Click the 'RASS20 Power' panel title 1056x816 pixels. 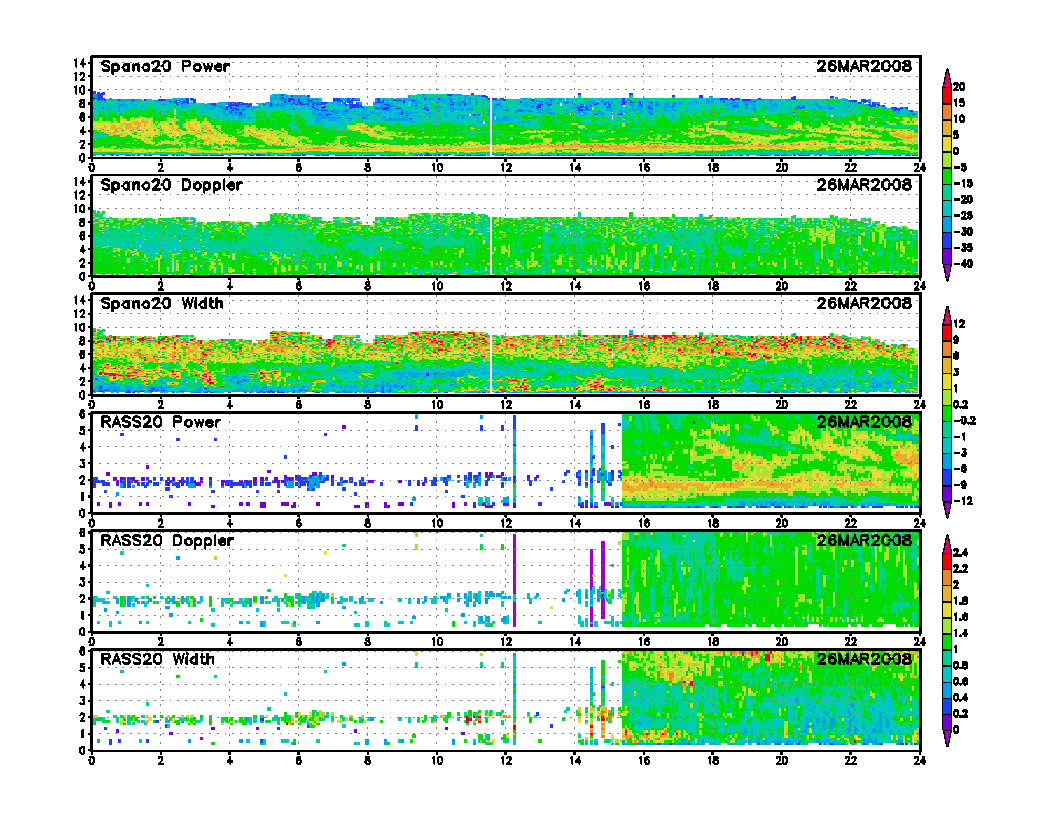pyautogui.click(x=160, y=422)
